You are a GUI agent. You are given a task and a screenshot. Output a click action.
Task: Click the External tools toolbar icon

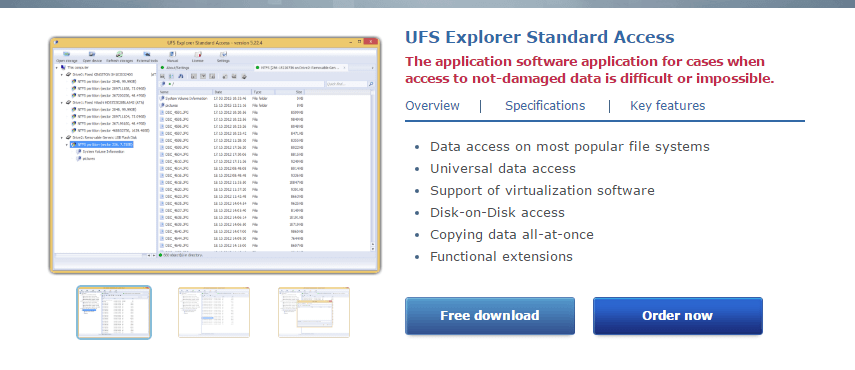tap(147, 54)
